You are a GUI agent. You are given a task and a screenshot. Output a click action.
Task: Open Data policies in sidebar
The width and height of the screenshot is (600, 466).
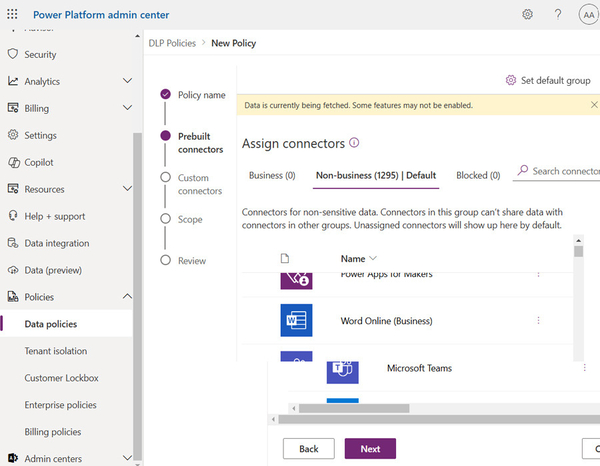click(67, 324)
